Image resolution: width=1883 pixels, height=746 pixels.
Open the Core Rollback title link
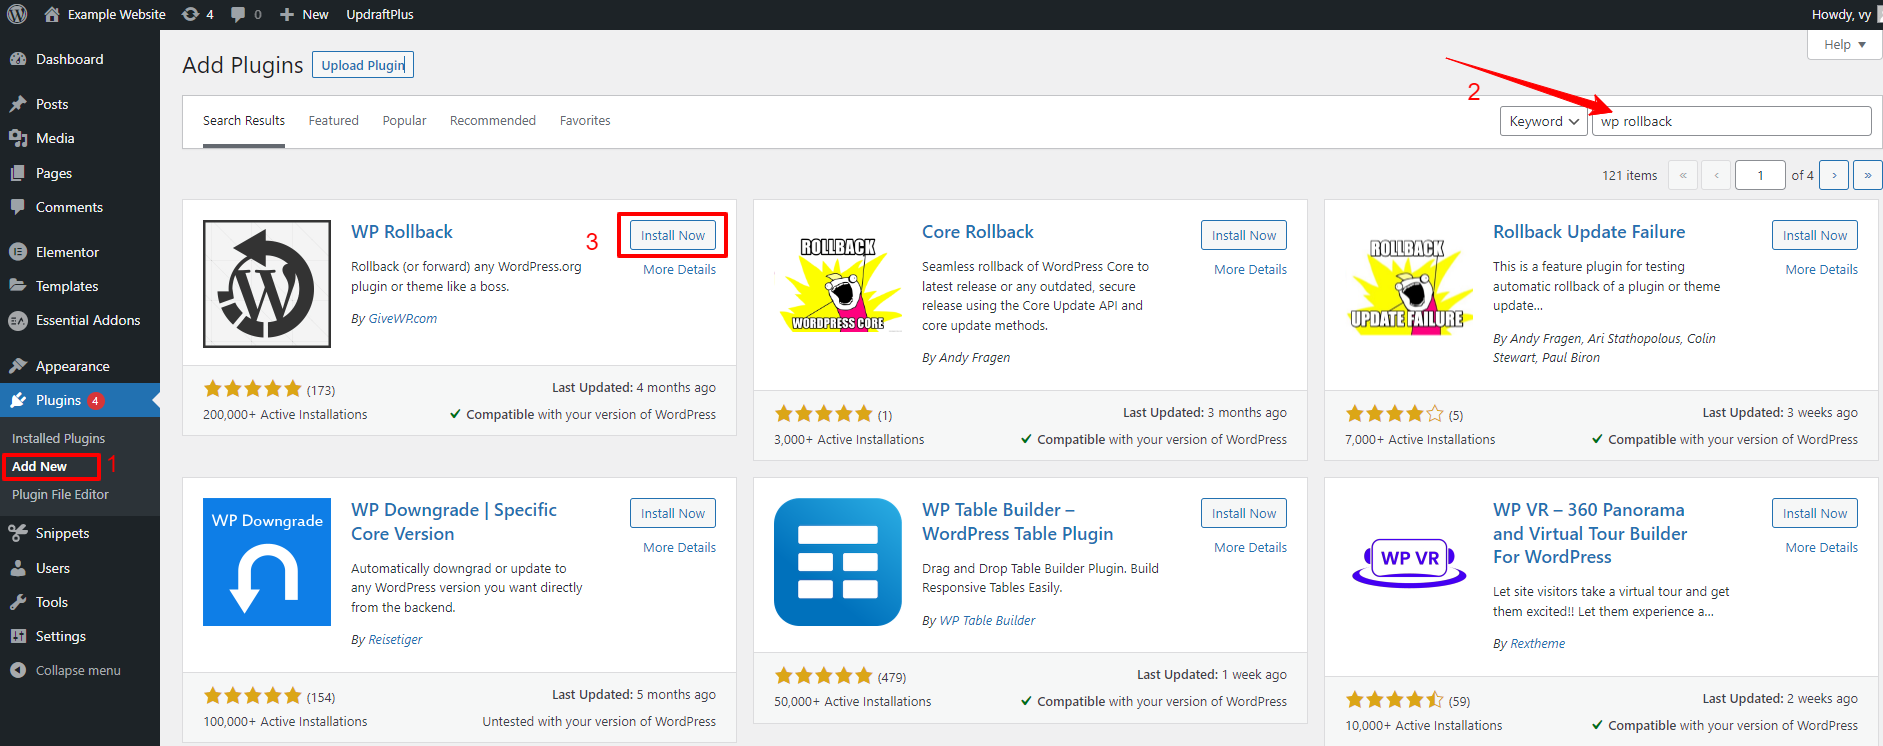tap(978, 232)
